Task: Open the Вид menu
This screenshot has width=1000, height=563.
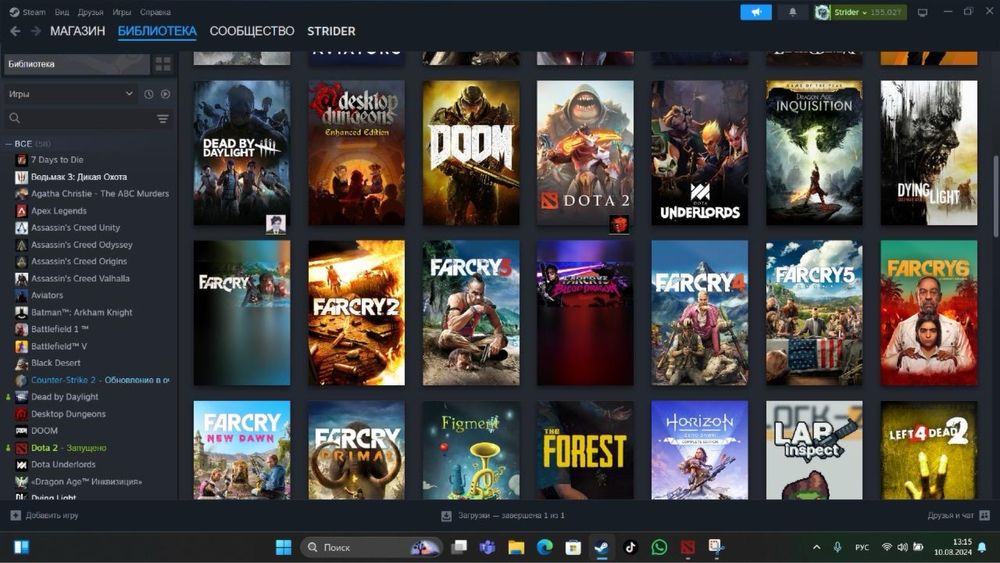Action: pyautogui.click(x=62, y=12)
